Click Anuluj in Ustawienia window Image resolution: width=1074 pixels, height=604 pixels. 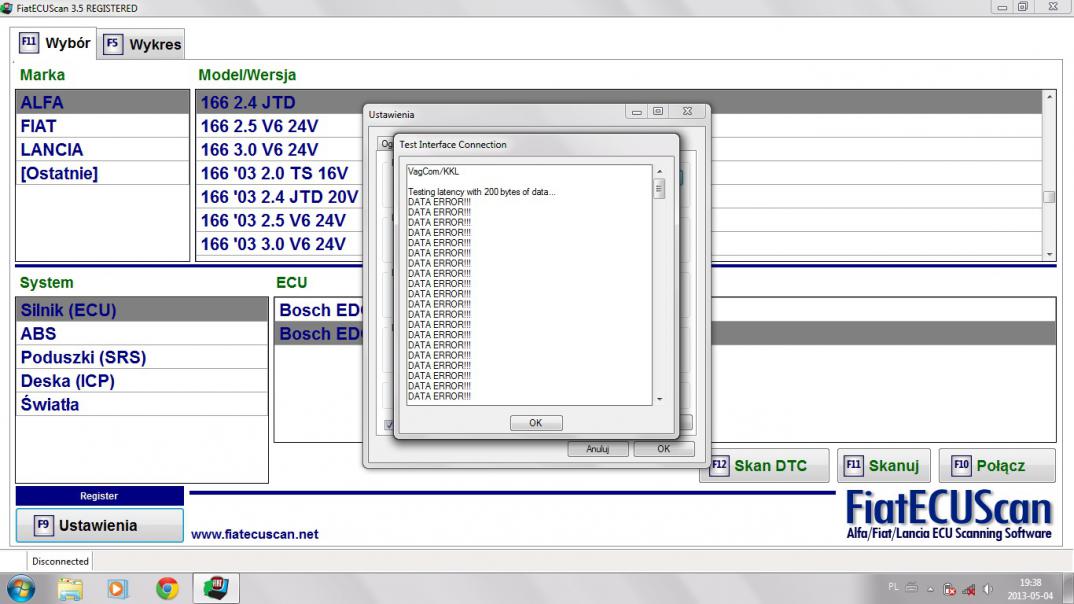[598, 449]
